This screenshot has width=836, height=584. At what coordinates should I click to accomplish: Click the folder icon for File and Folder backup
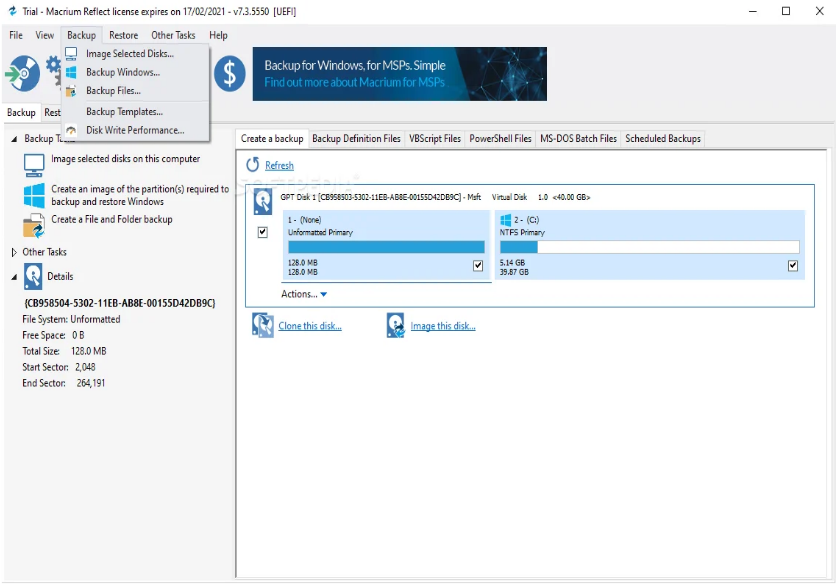34,226
